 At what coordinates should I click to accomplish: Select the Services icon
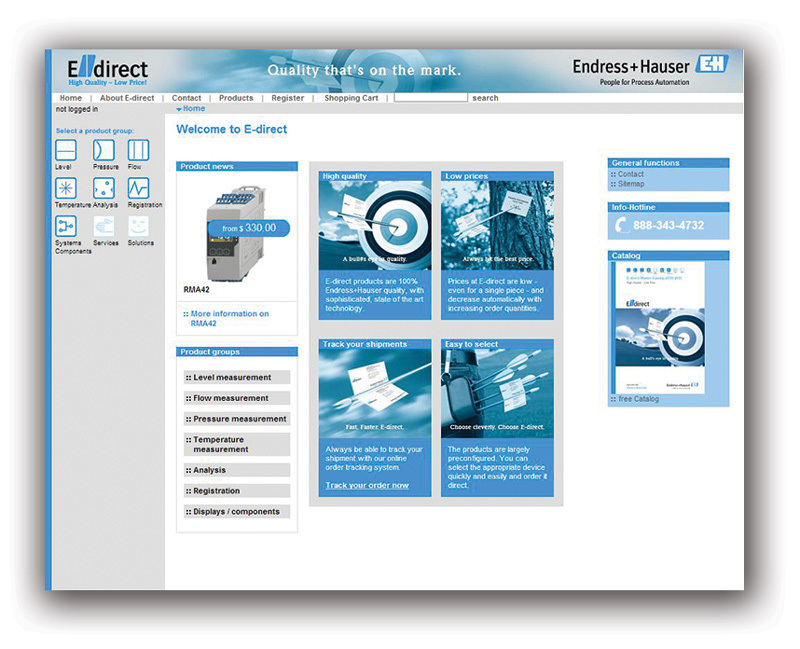(x=104, y=226)
